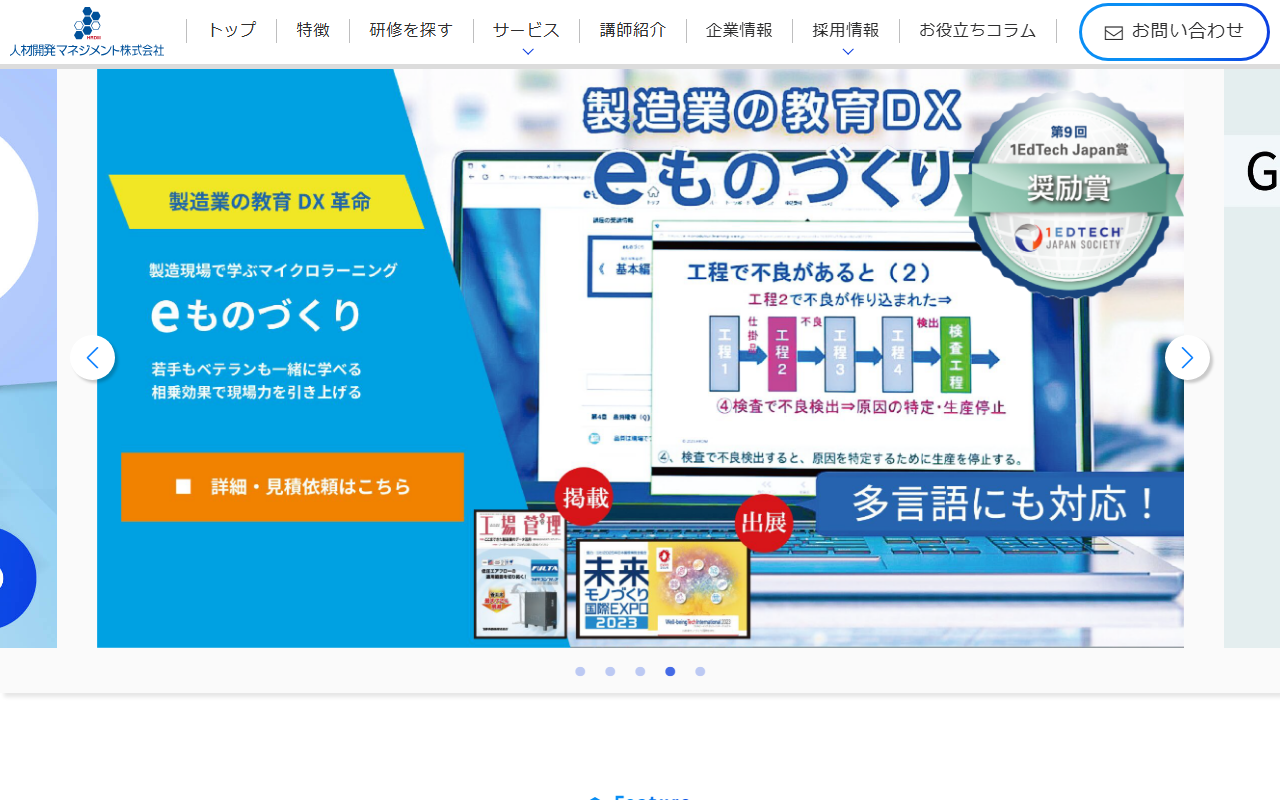Expand the サービス dropdown chevron
Viewport: 1280px width, 800px height.
[x=528, y=52]
